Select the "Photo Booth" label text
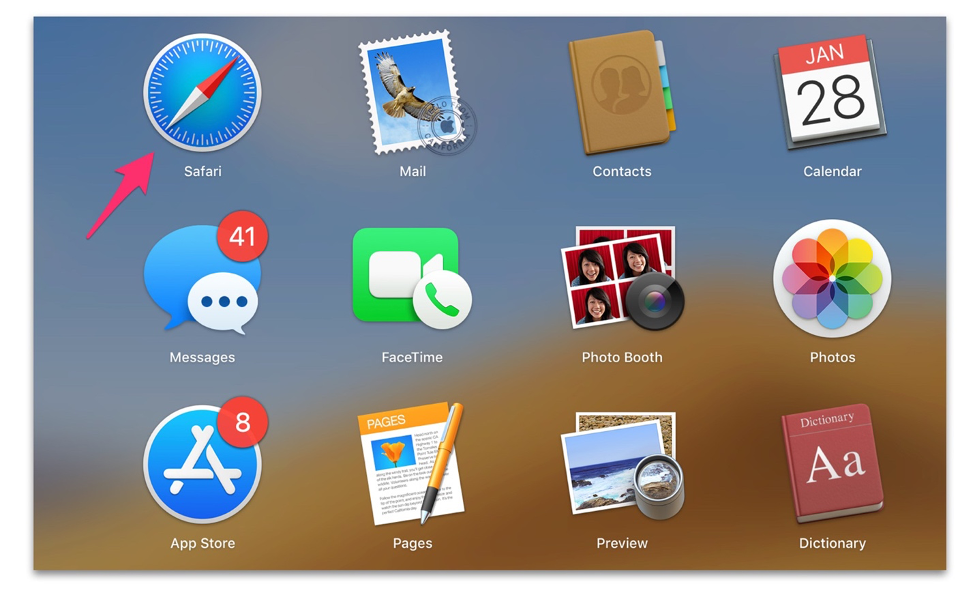Image resolution: width=977 pixels, height=597 pixels. click(x=622, y=357)
